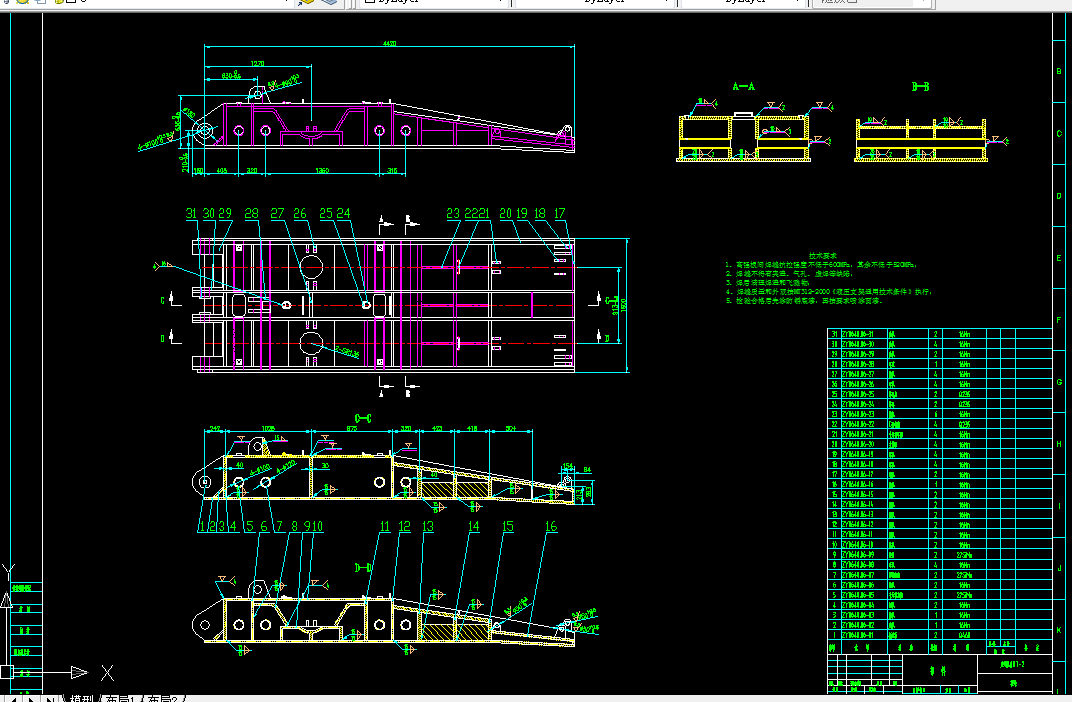Select the 1360 dimension under the side view

(x=322, y=170)
